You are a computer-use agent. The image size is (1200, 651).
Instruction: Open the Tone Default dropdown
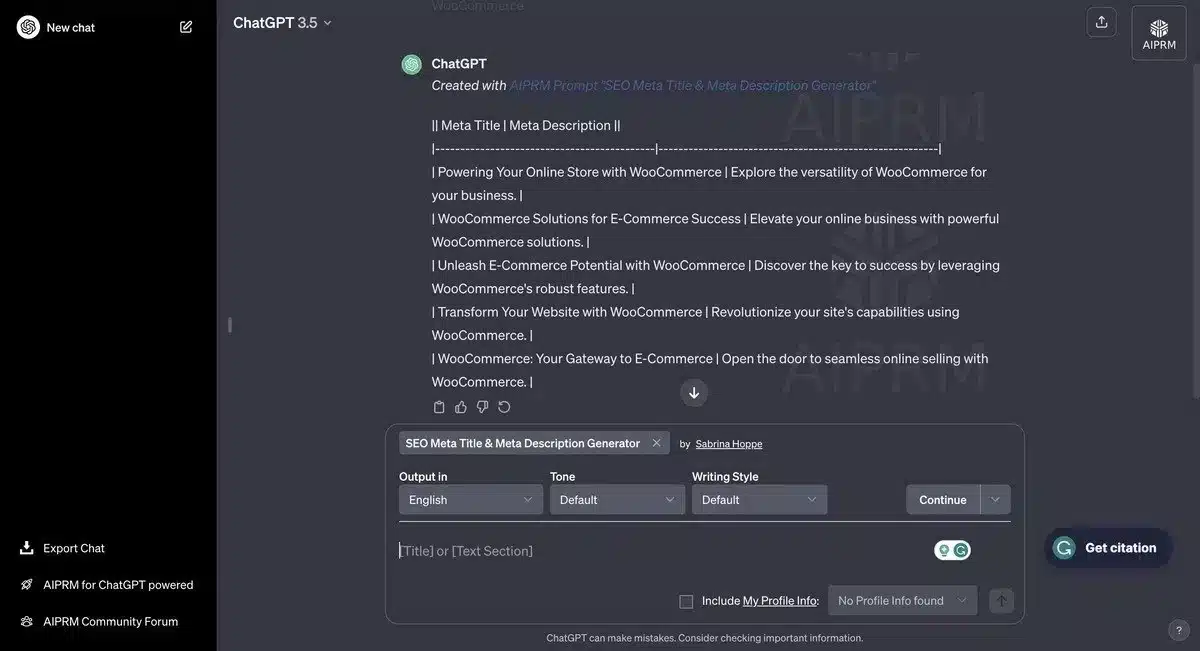(617, 500)
